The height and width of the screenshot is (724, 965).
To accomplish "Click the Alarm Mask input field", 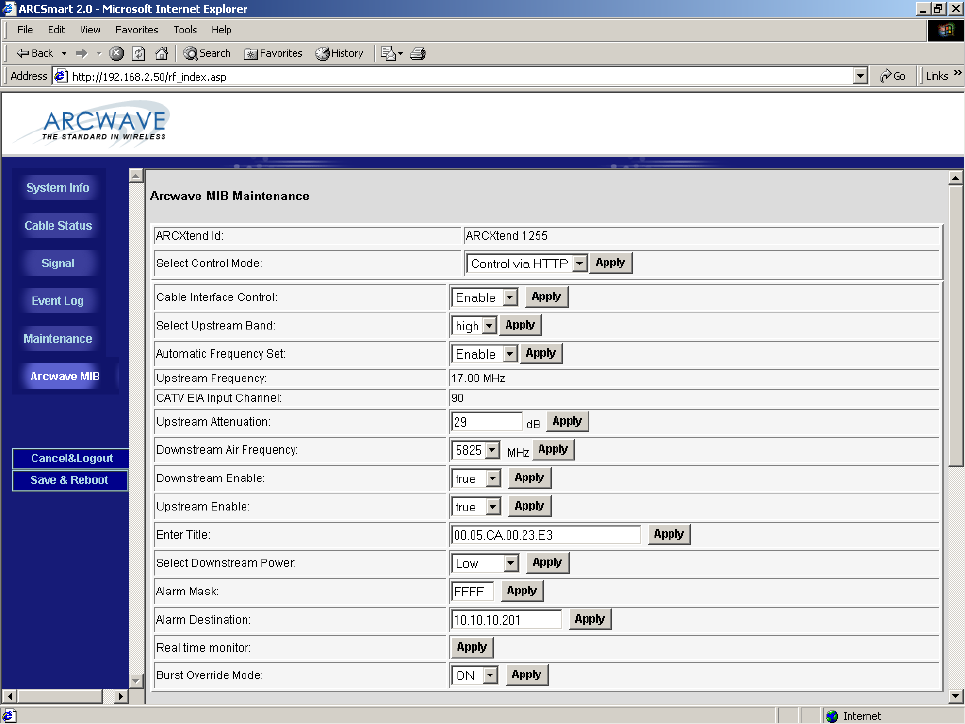I will pyautogui.click(x=472, y=592).
